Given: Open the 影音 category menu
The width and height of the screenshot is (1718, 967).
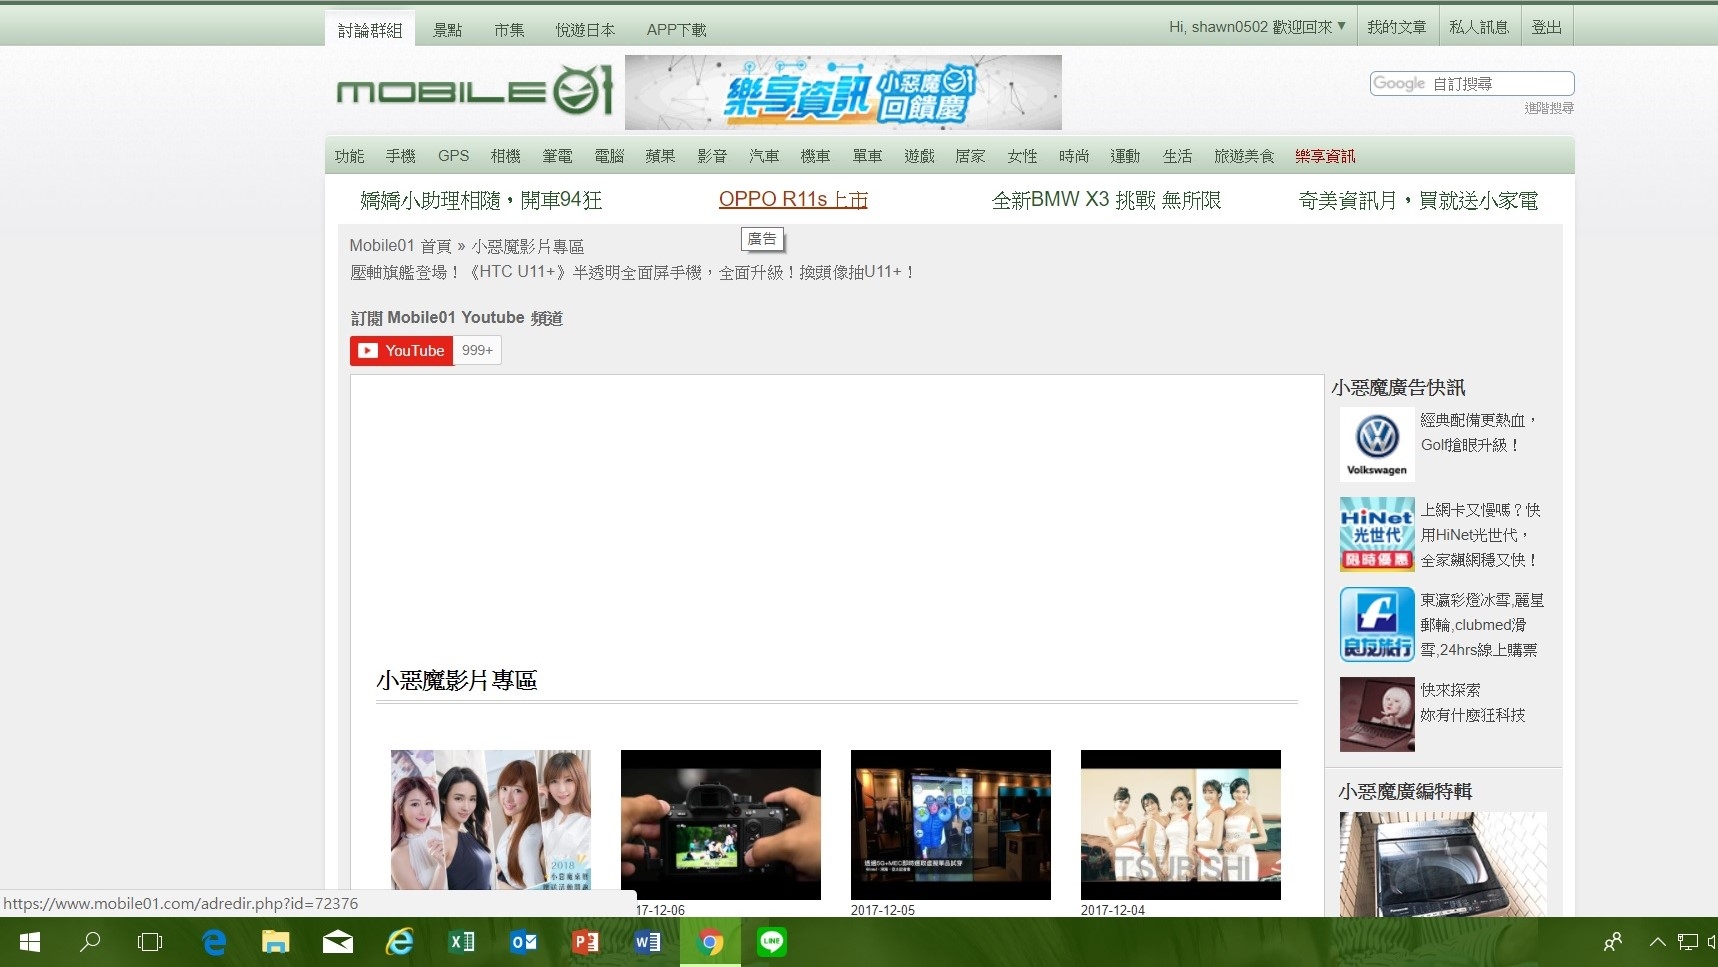Looking at the screenshot, I should 712,156.
